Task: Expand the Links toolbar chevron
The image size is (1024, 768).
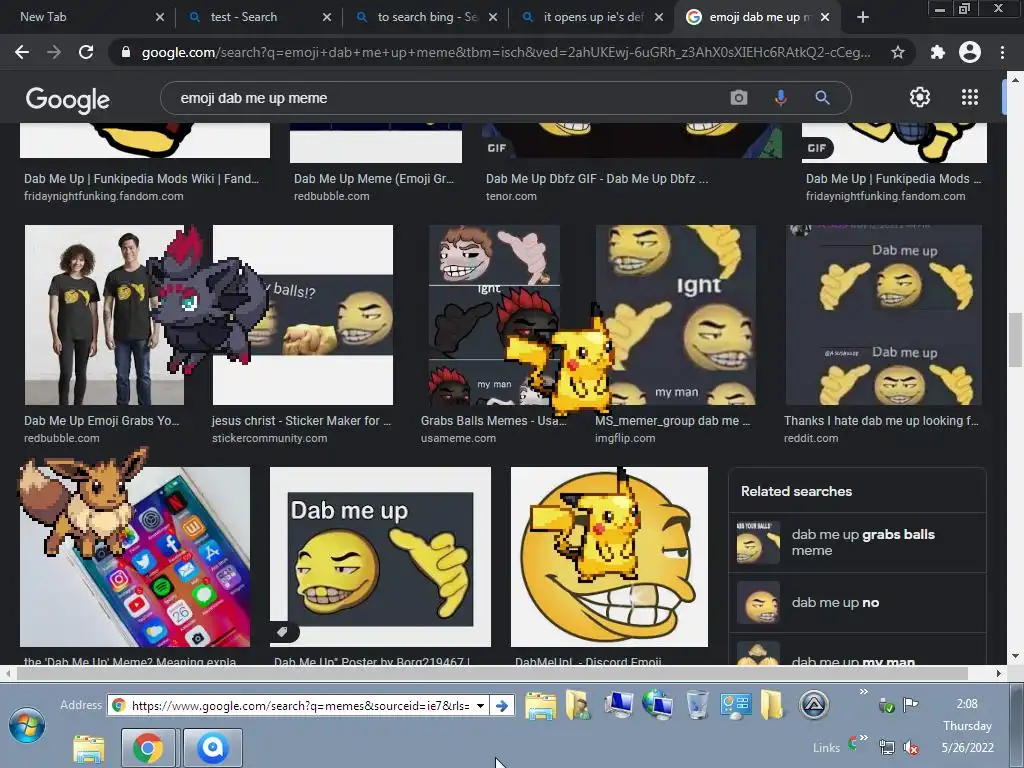Action: tap(863, 738)
